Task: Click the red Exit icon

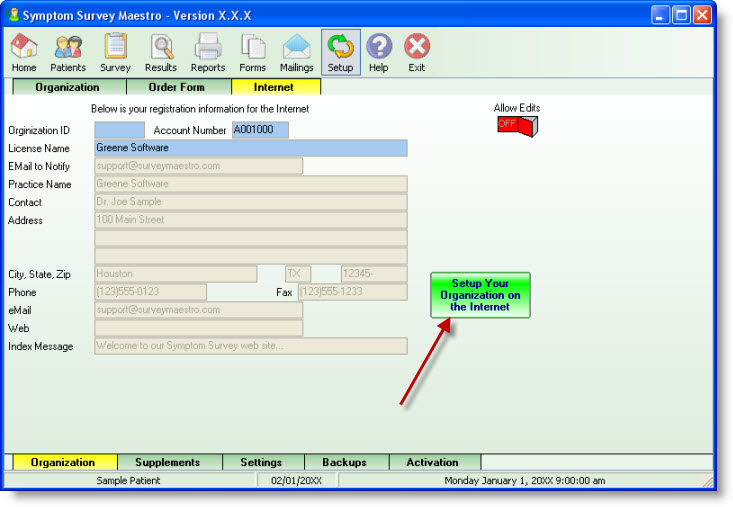Action: click(x=417, y=52)
